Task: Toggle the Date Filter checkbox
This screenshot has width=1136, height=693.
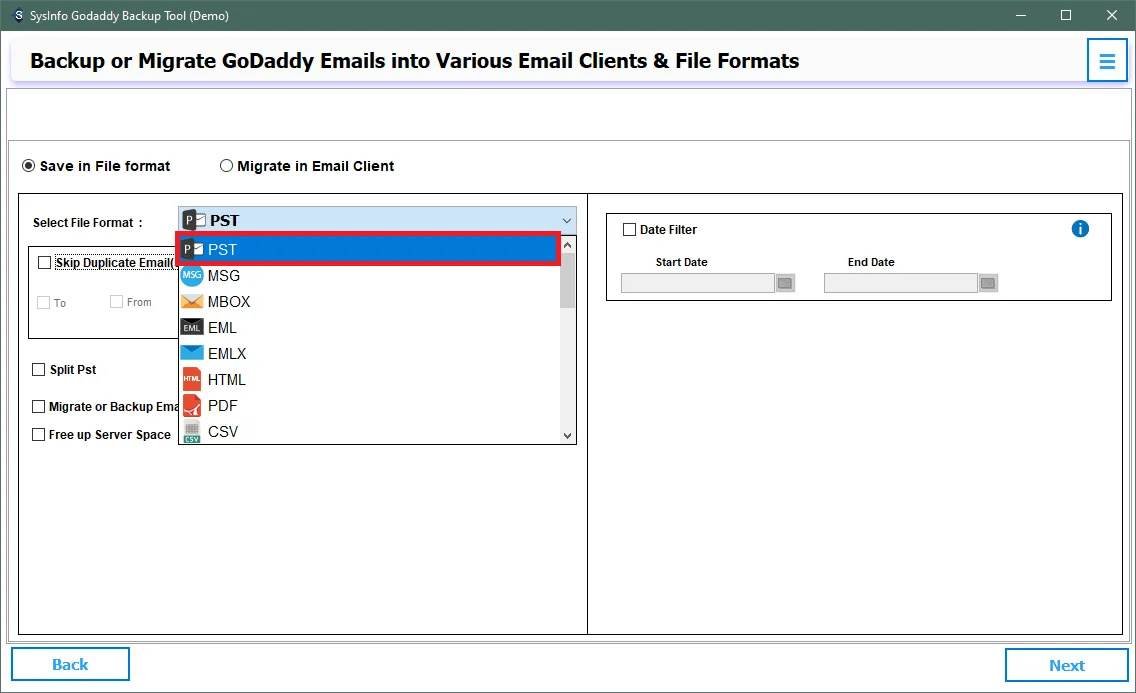Action: click(630, 230)
